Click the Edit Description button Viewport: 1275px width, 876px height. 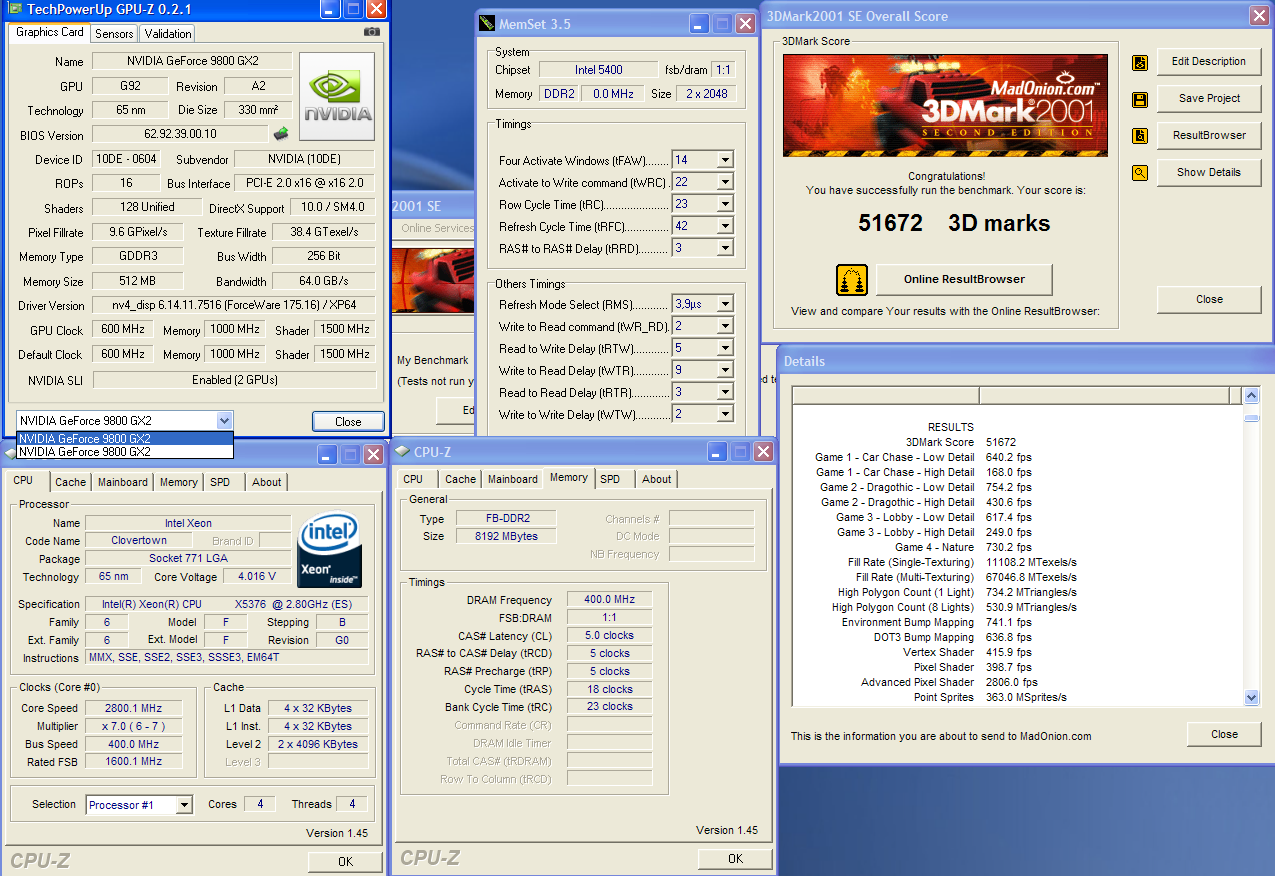pyautogui.click(x=1209, y=62)
